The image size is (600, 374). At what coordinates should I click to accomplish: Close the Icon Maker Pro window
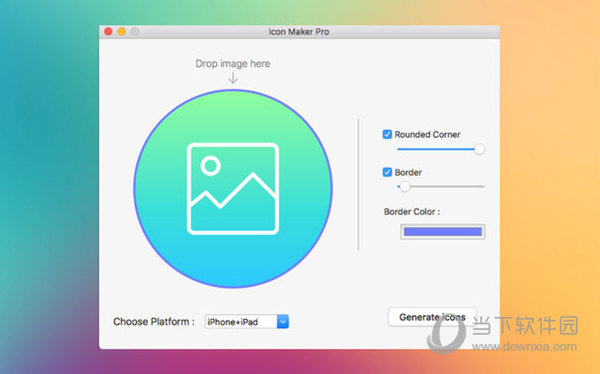click(108, 31)
